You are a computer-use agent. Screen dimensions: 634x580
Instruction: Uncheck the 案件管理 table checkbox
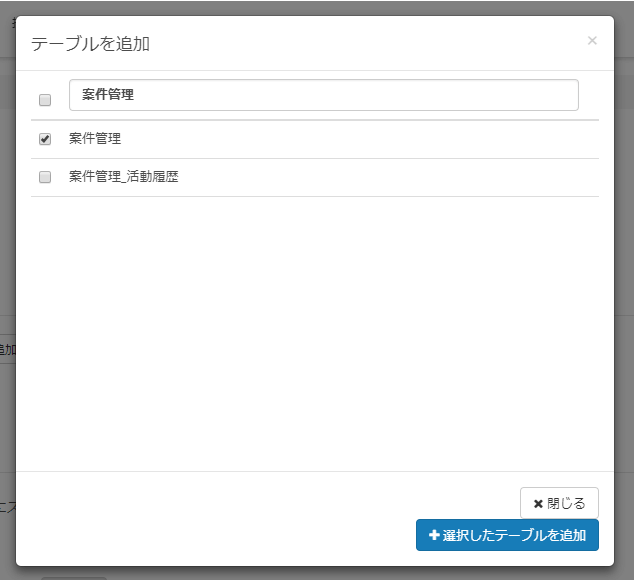click(x=45, y=139)
